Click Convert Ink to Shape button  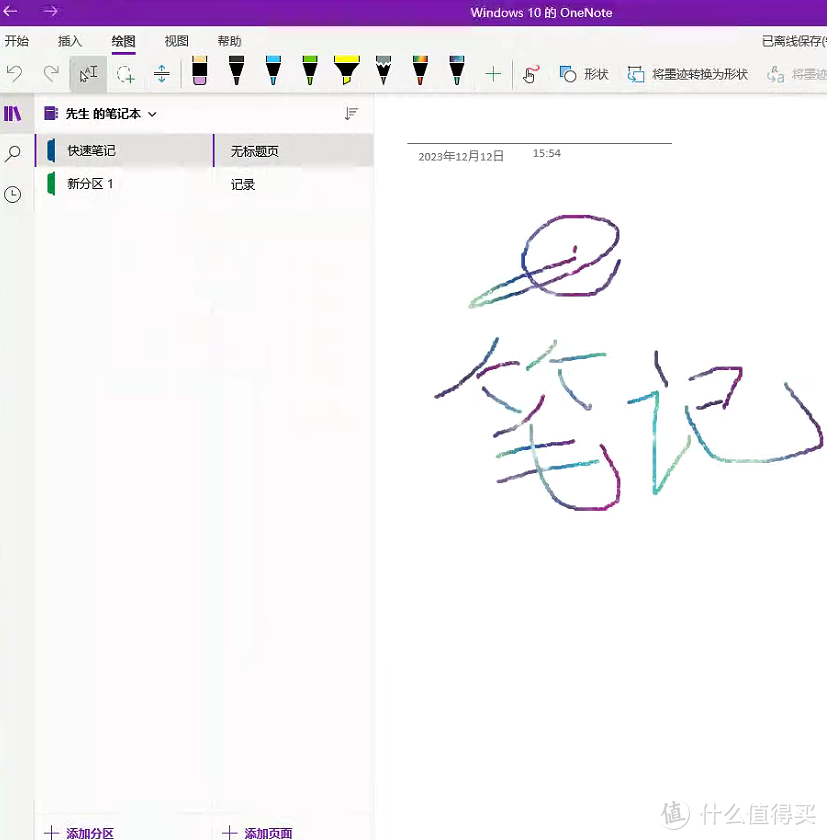(x=688, y=74)
